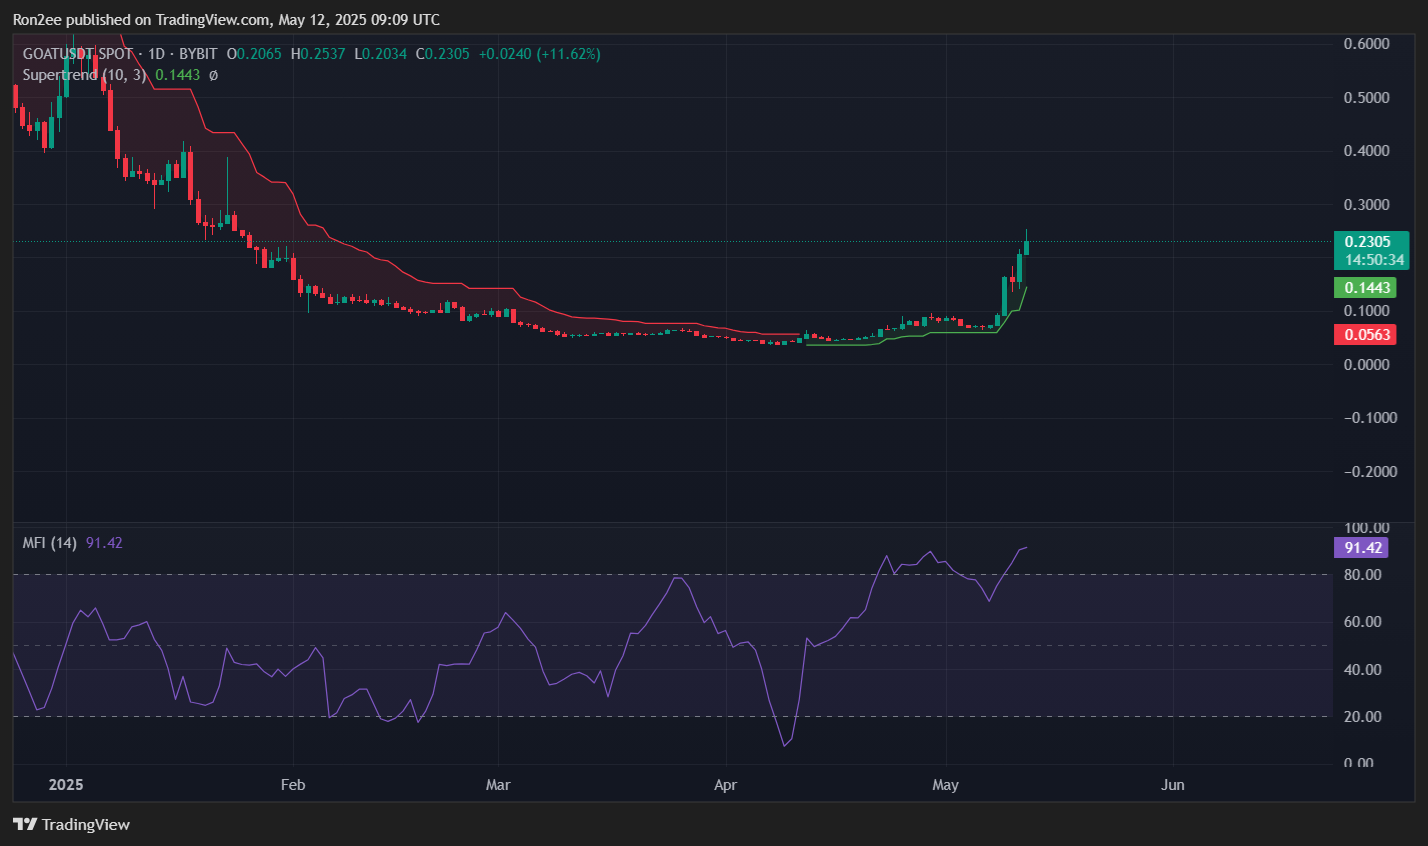Click the TradingView.com text link
This screenshot has height=846, width=1428.
[211, 19]
